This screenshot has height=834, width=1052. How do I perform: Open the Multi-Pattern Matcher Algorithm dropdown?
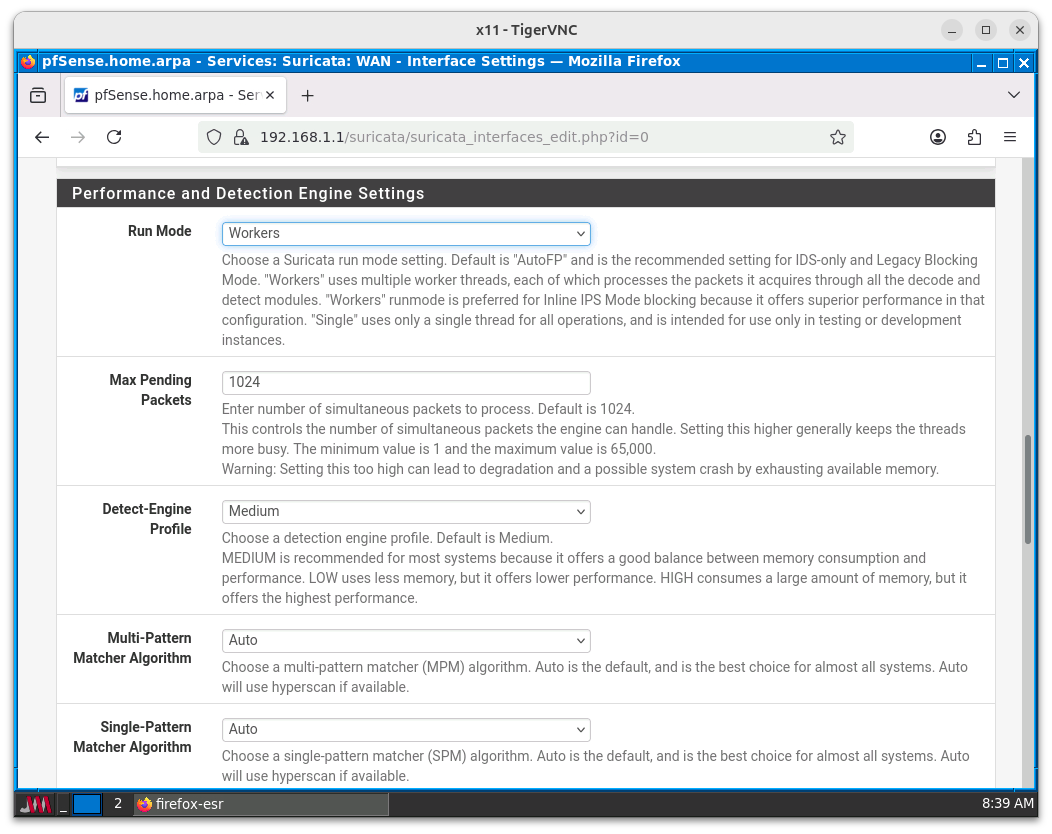point(406,641)
